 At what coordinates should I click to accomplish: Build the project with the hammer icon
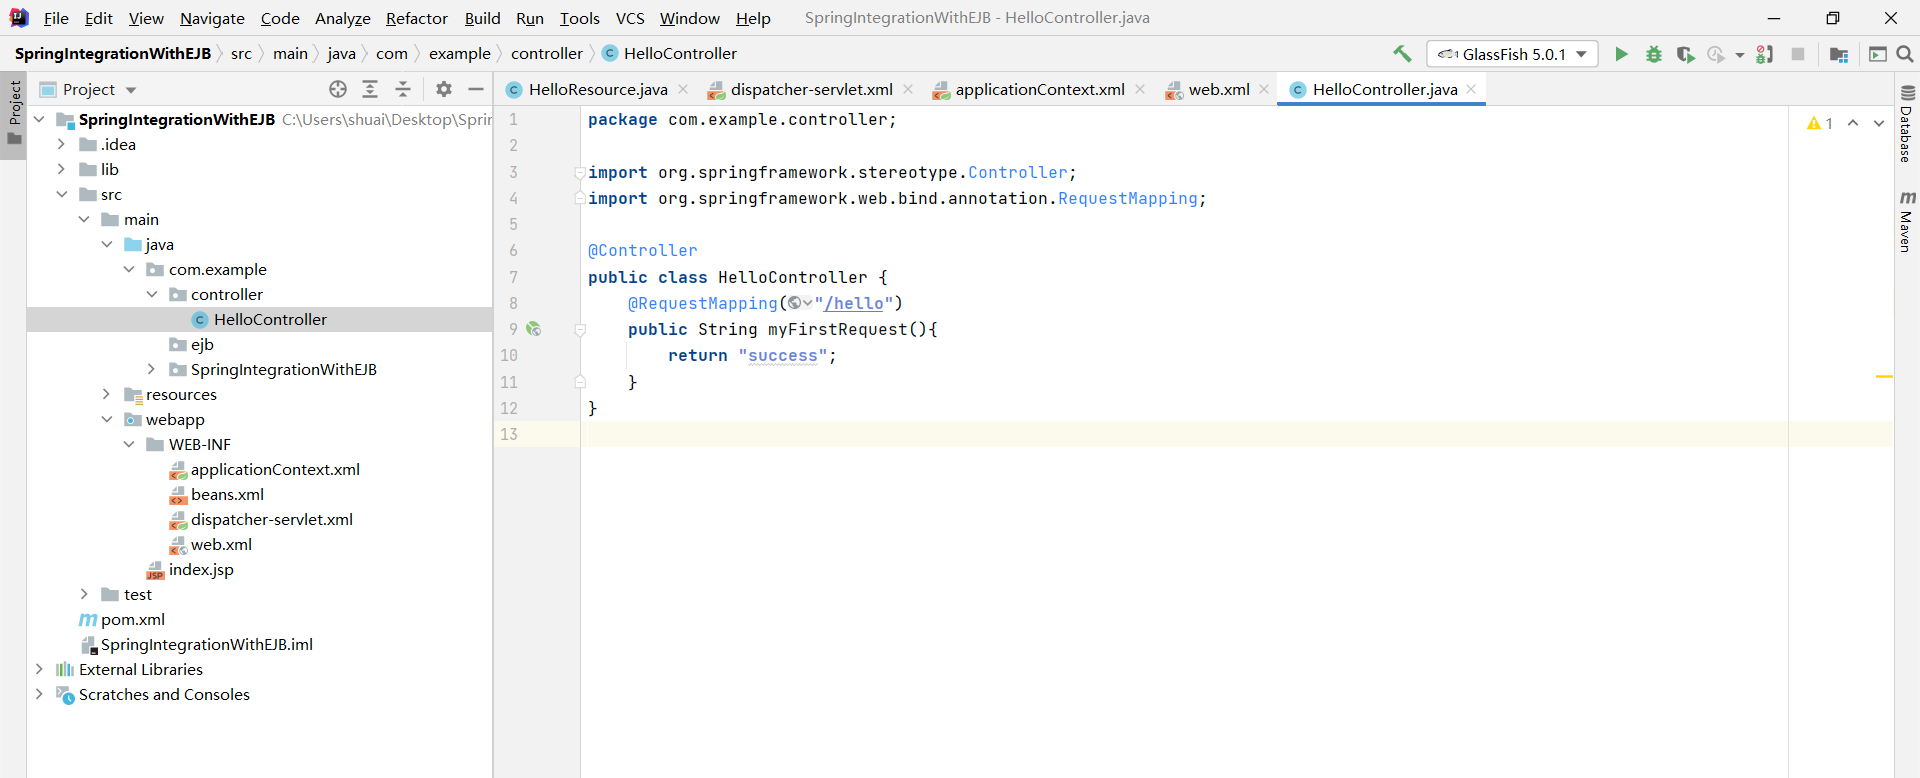pyautogui.click(x=1402, y=54)
